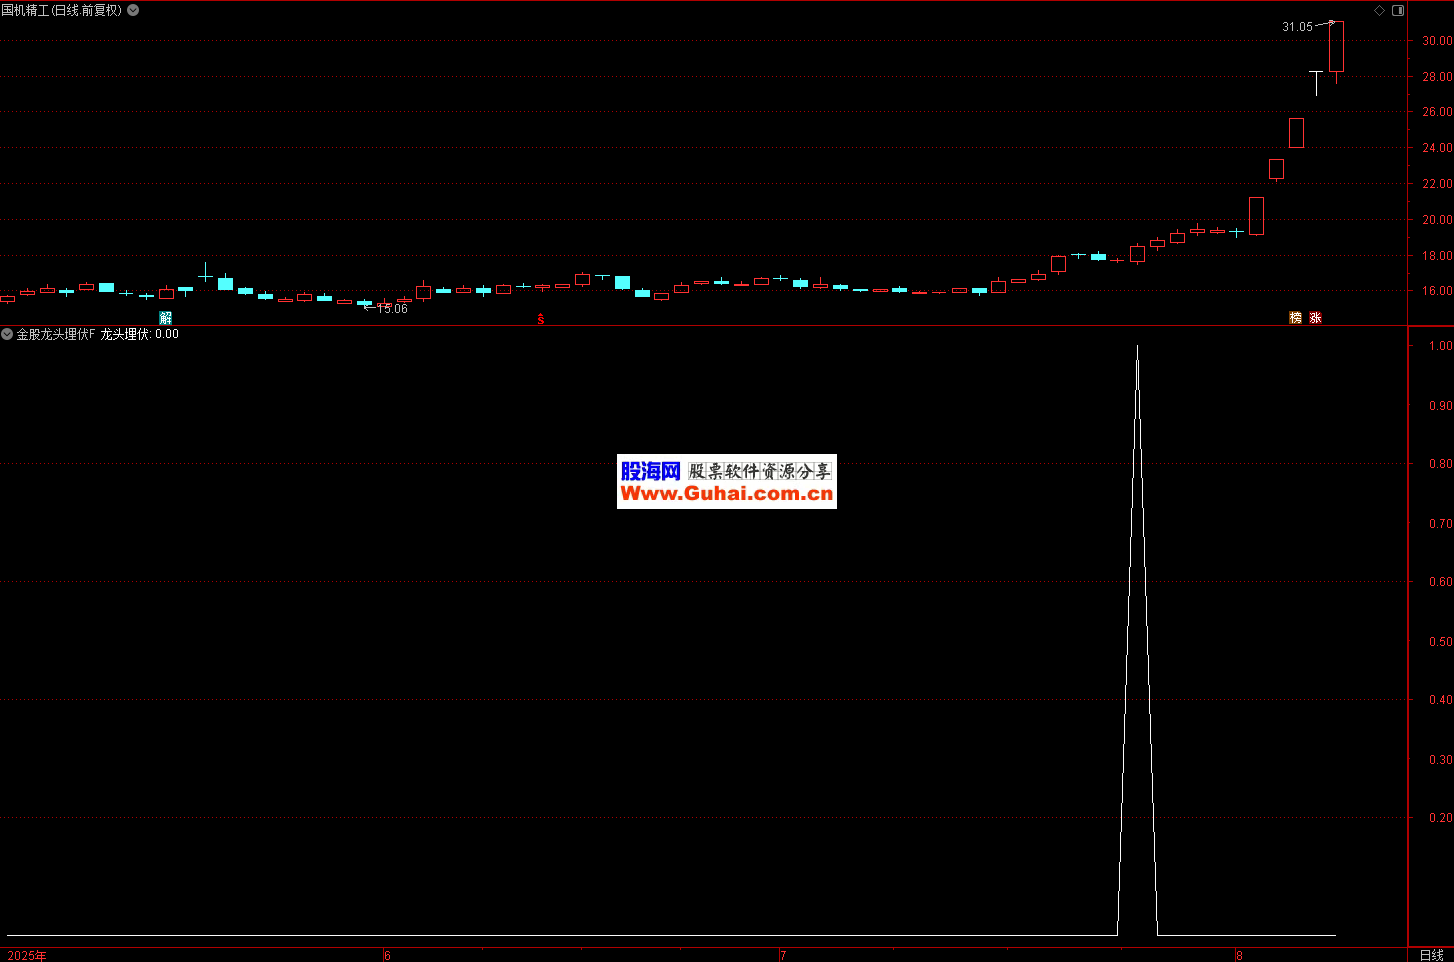Click the 28.00 price axis label
The image size is (1454, 962).
pos(1437,77)
